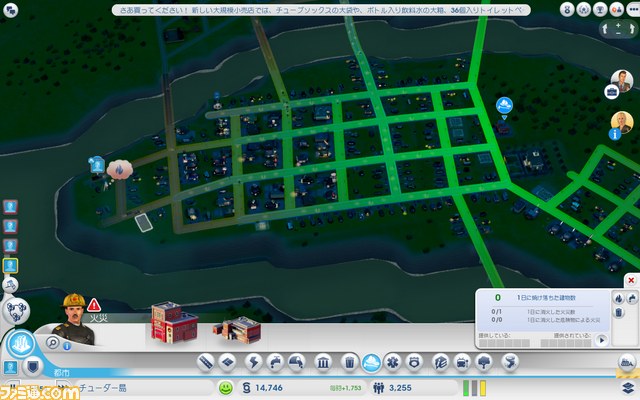
Task: Click the male advisor portrait
Action: (622, 81)
